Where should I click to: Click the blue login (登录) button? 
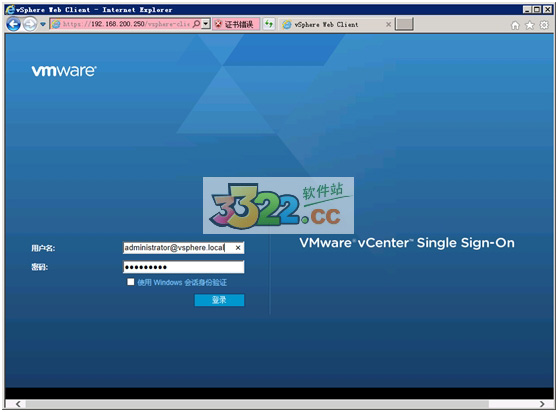[219, 300]
